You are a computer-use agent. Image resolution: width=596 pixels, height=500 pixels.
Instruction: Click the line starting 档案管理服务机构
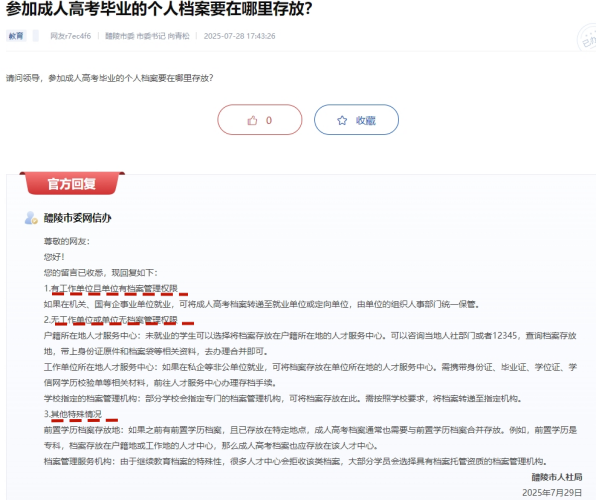pos(296,461)
